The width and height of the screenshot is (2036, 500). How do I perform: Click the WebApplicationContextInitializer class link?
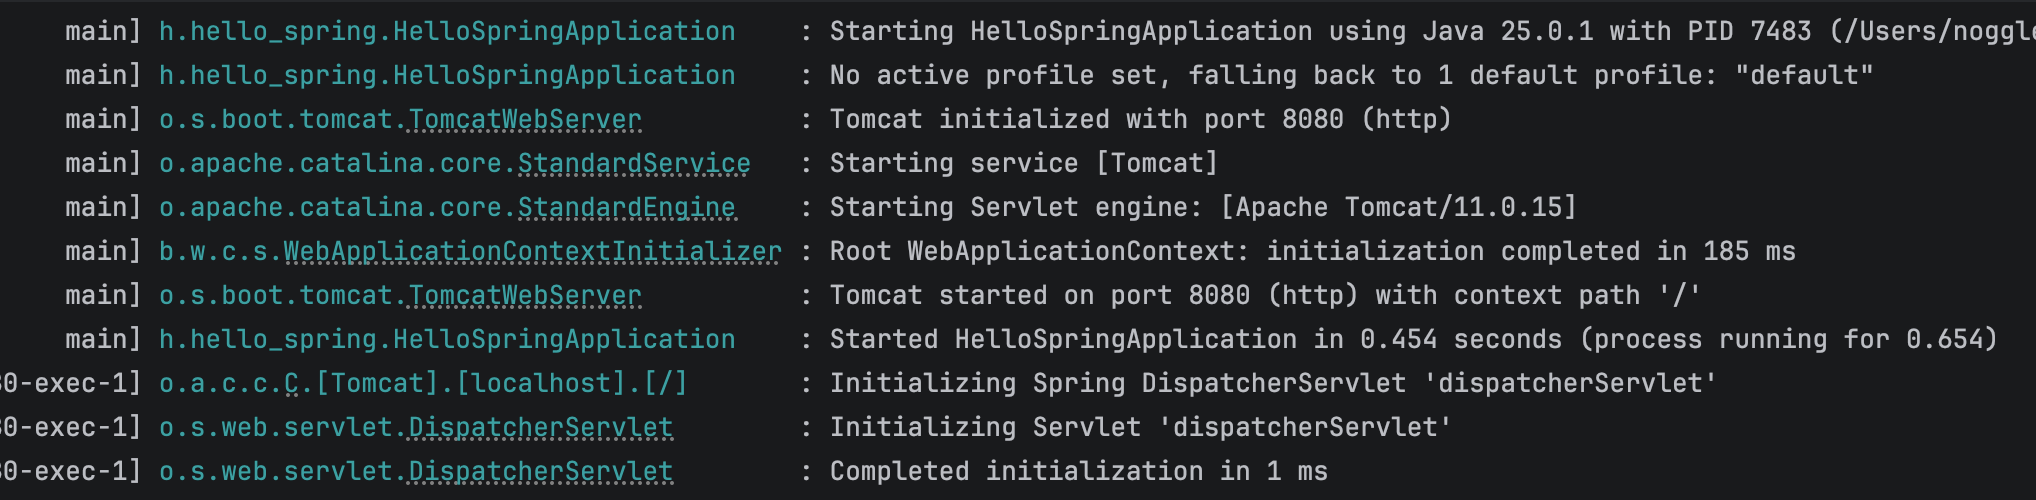point(532,251)
